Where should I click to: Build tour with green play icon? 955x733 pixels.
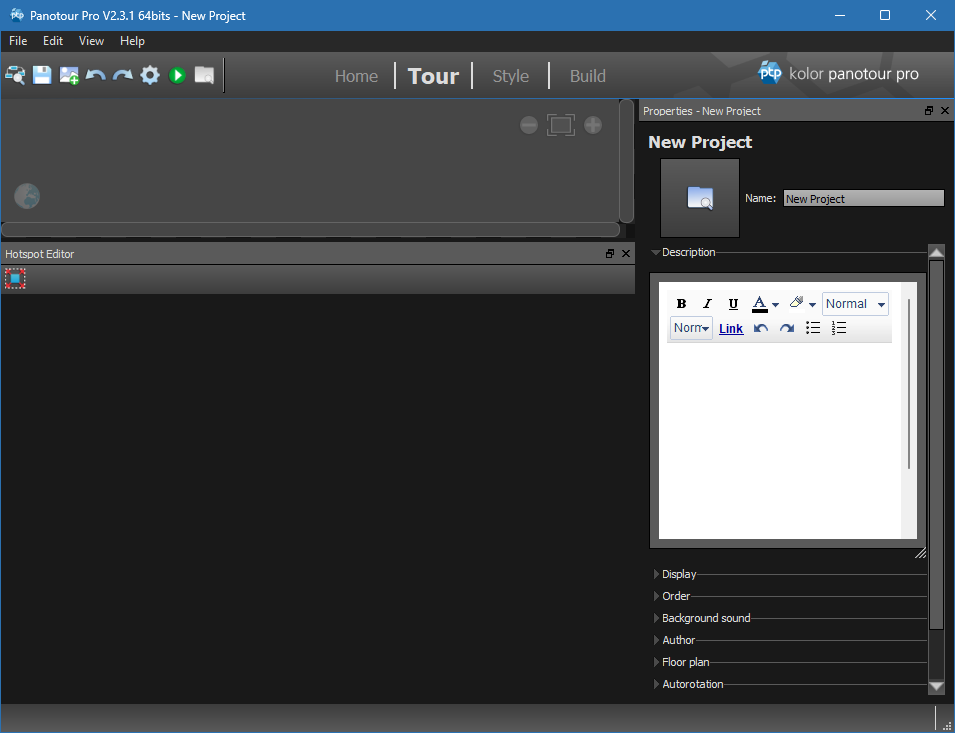pyautogui.click(x=177, y=75)
